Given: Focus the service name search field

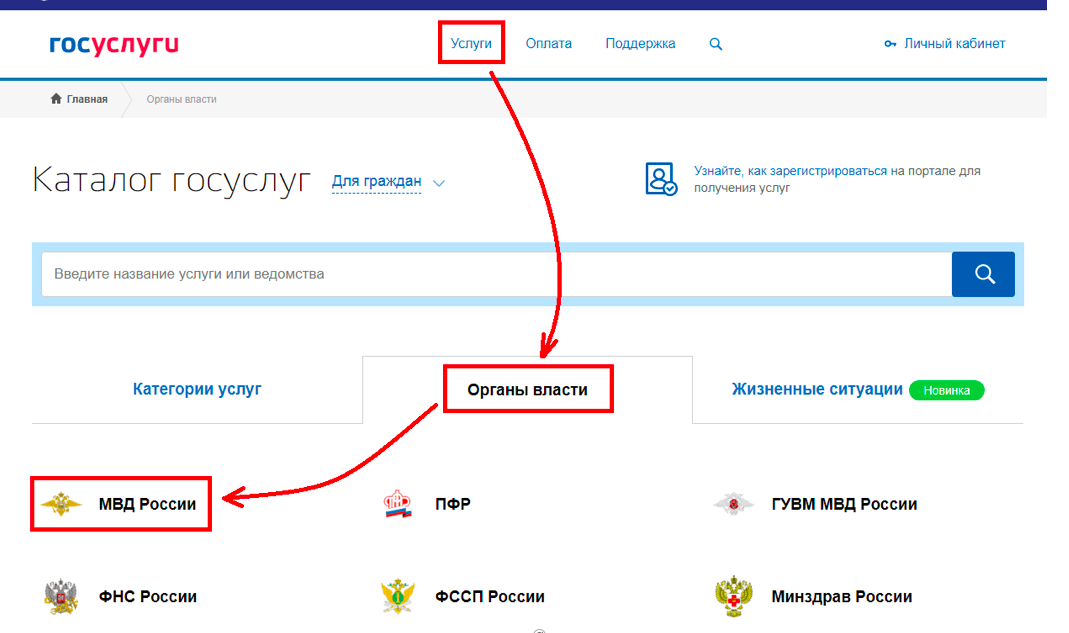Looking at the screenshot, I should click(496, 274).
